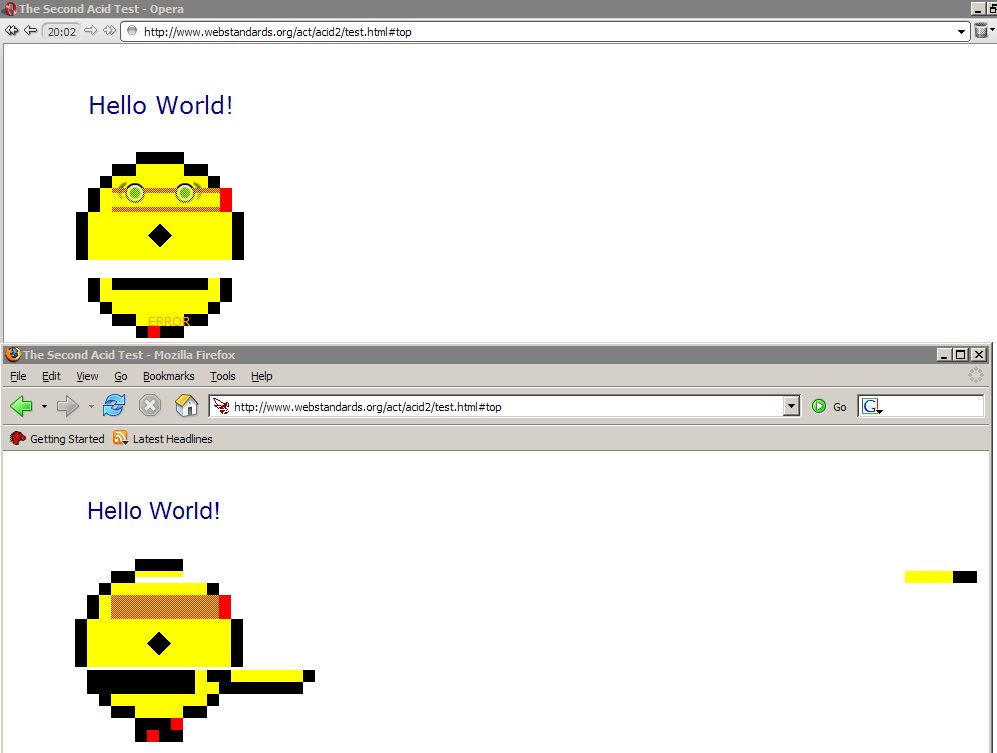Click the site favicon in Firefox's URL bar
Viewport: 997px width, 753px height.
(221, 406)
